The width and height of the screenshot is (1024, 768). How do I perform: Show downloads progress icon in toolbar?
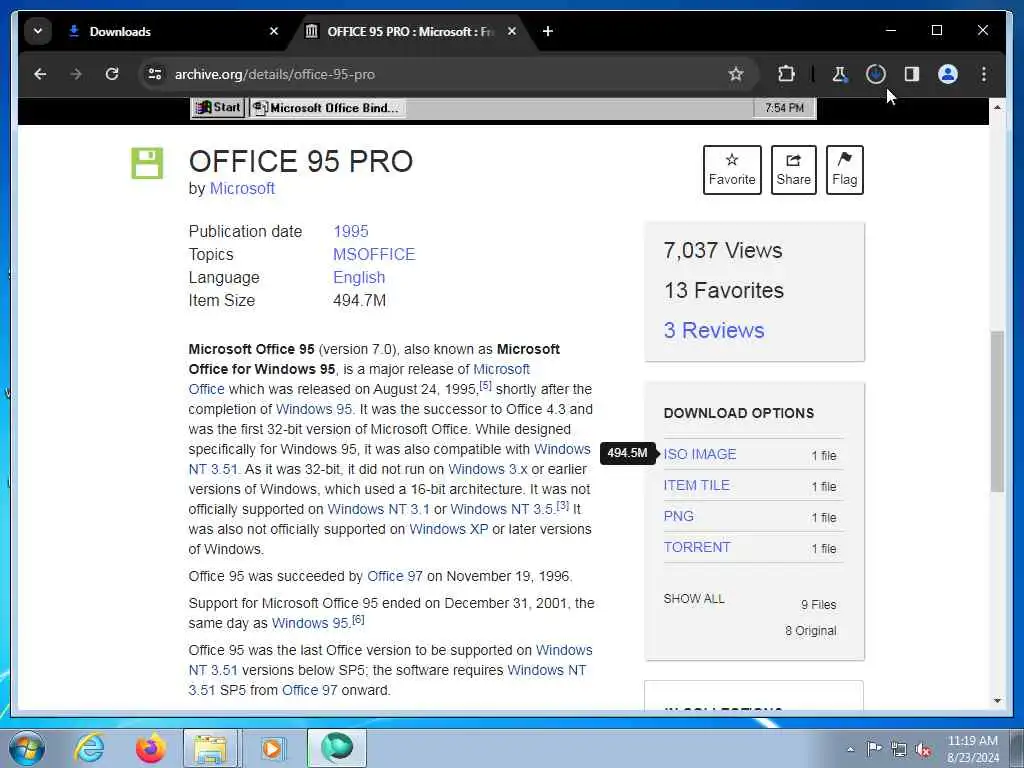click(876, 74)
